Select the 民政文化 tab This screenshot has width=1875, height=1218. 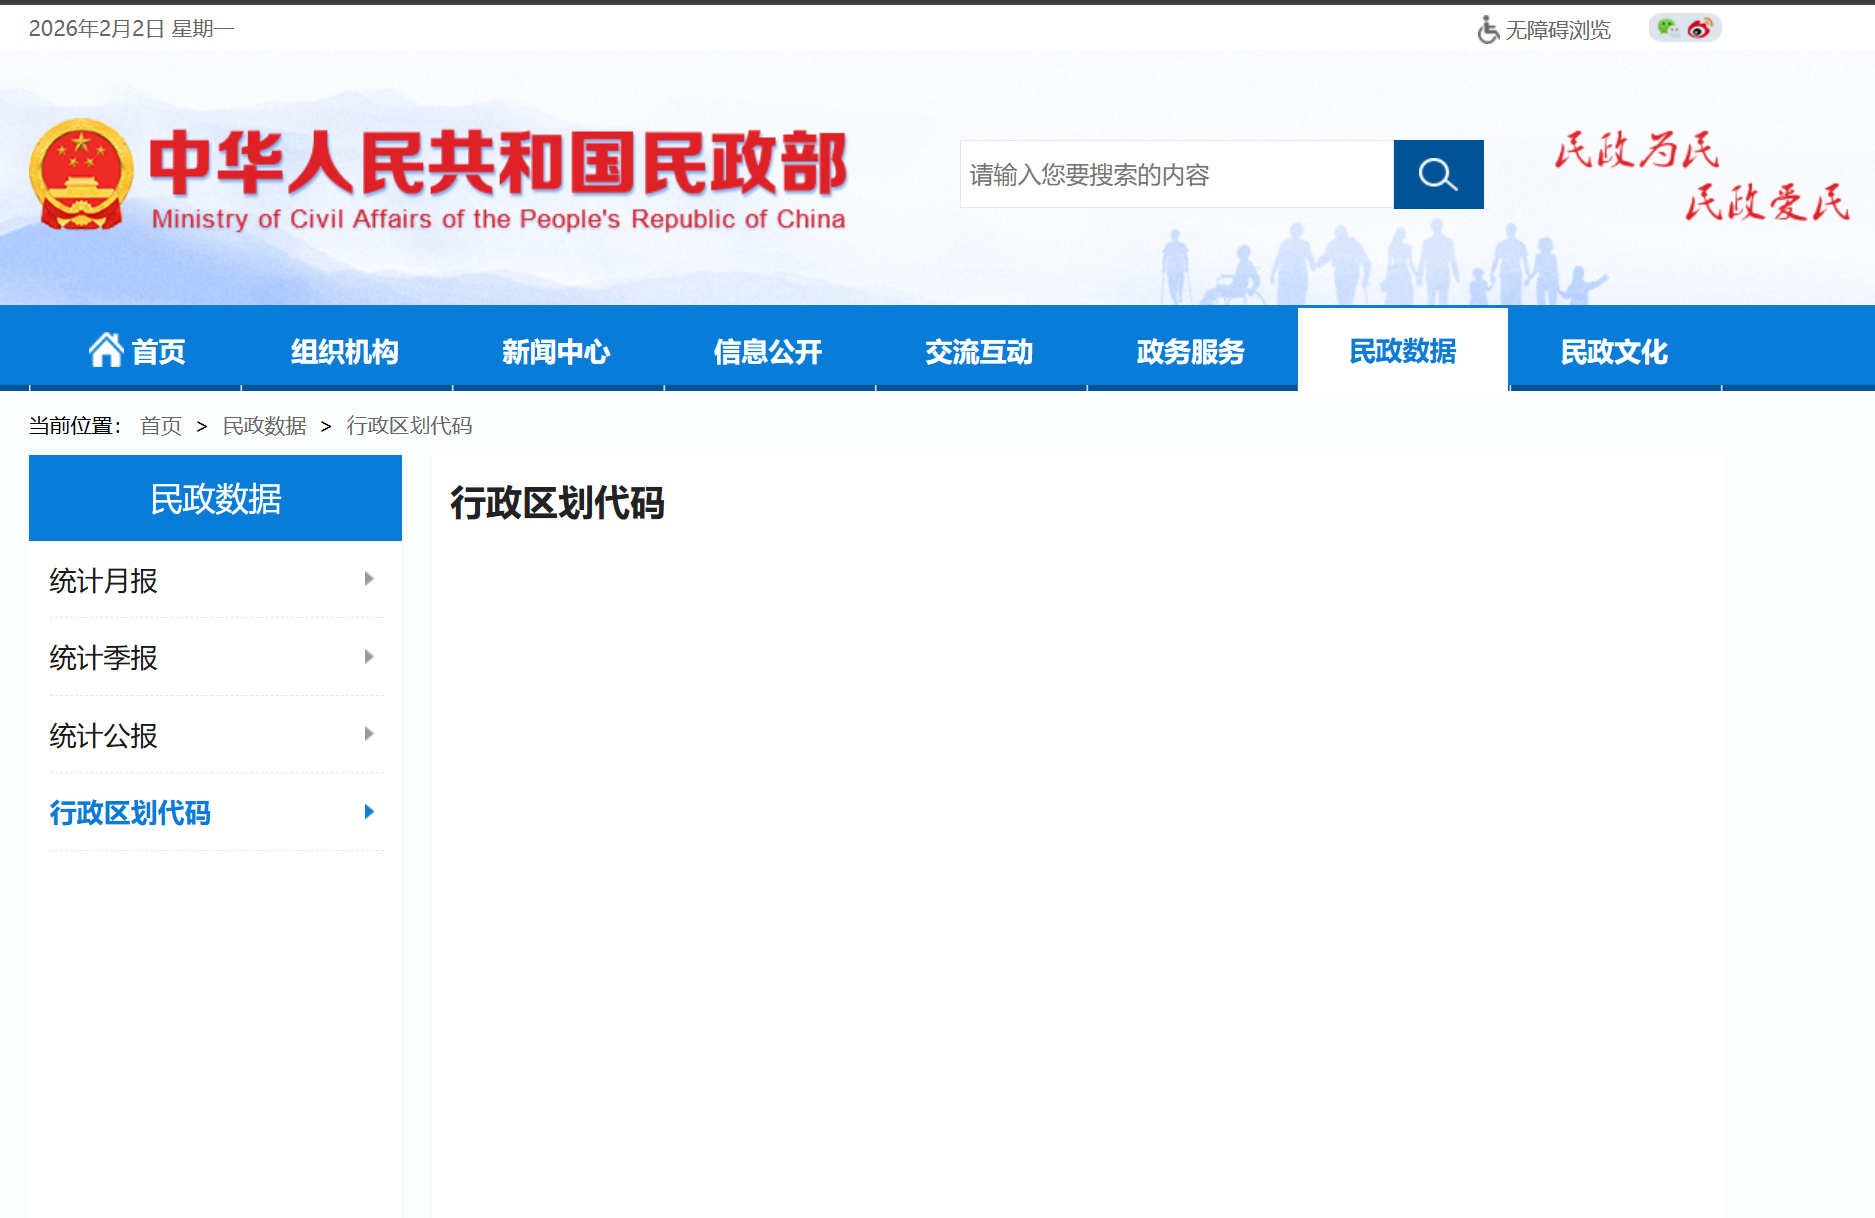1614,352
